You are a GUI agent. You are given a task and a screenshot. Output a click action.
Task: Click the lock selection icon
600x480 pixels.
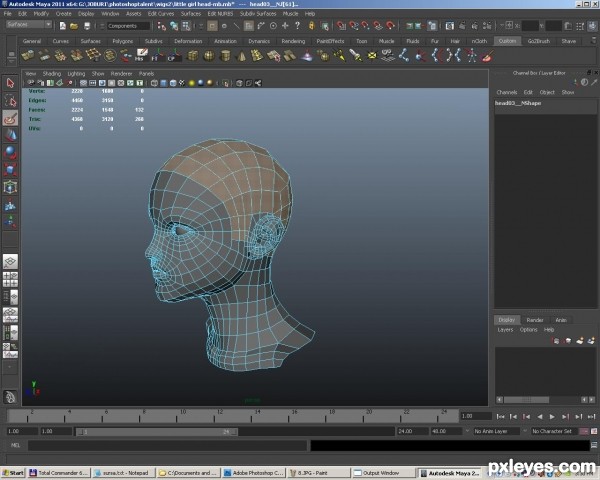click(311, 26)
